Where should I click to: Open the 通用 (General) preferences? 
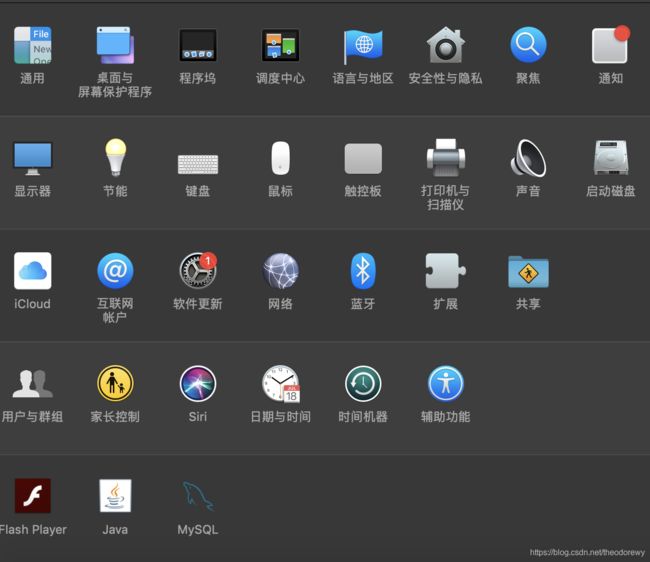[x=32, y=45]
